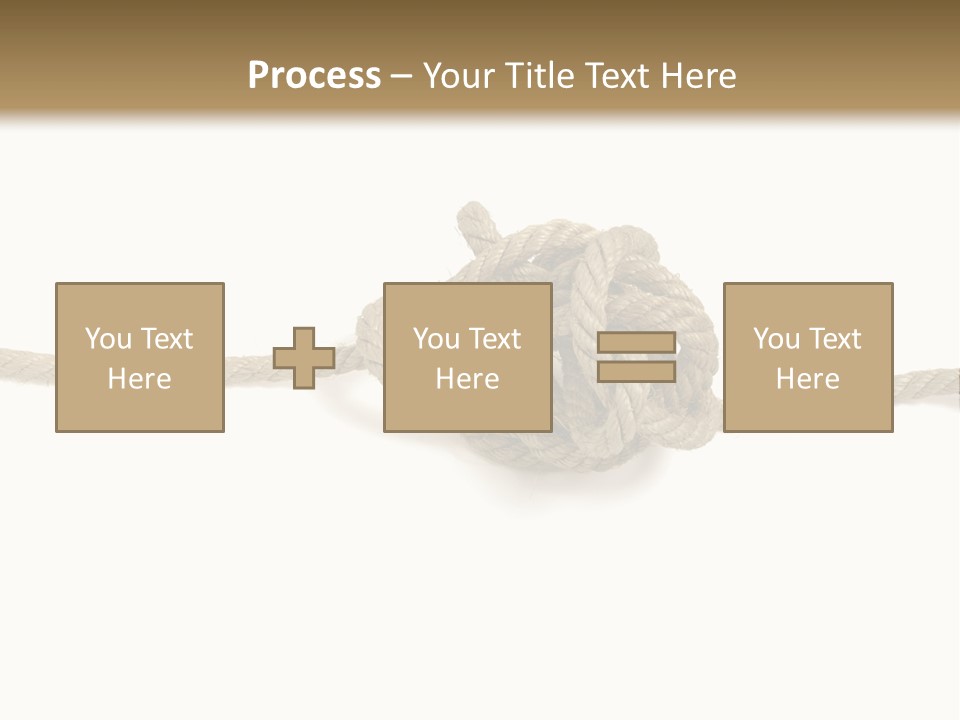Click the plus sign shape

[304, 358]
